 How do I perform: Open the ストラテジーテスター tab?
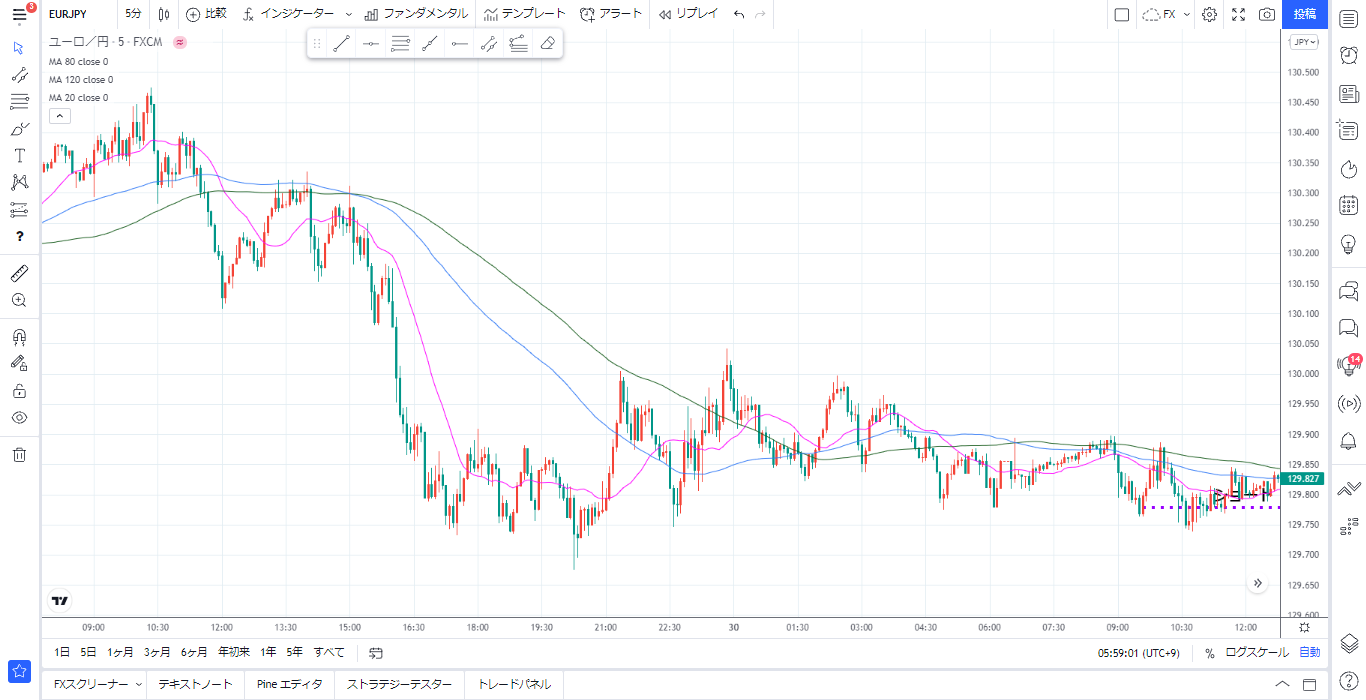[399, 685]
